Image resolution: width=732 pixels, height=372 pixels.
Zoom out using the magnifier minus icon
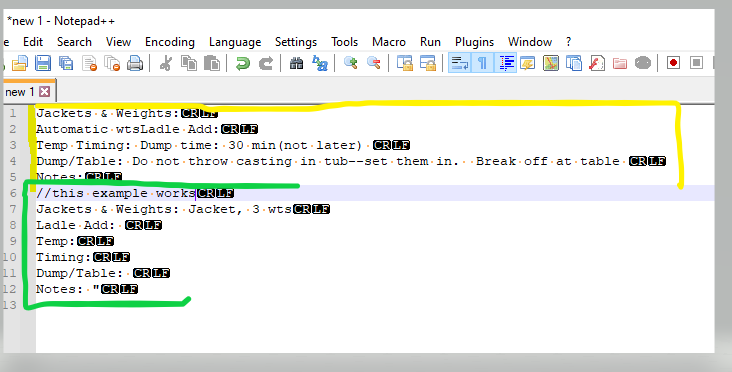(373, 63)
